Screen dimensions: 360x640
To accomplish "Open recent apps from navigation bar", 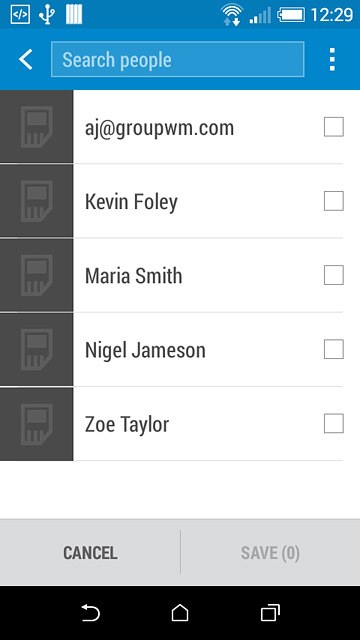I will click(x=270, y=613).
